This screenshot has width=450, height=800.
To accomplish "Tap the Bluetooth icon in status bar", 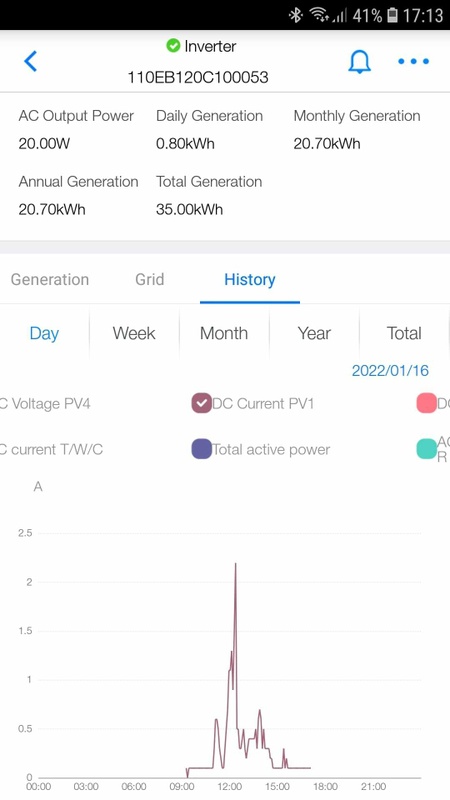I will [296, 15].
